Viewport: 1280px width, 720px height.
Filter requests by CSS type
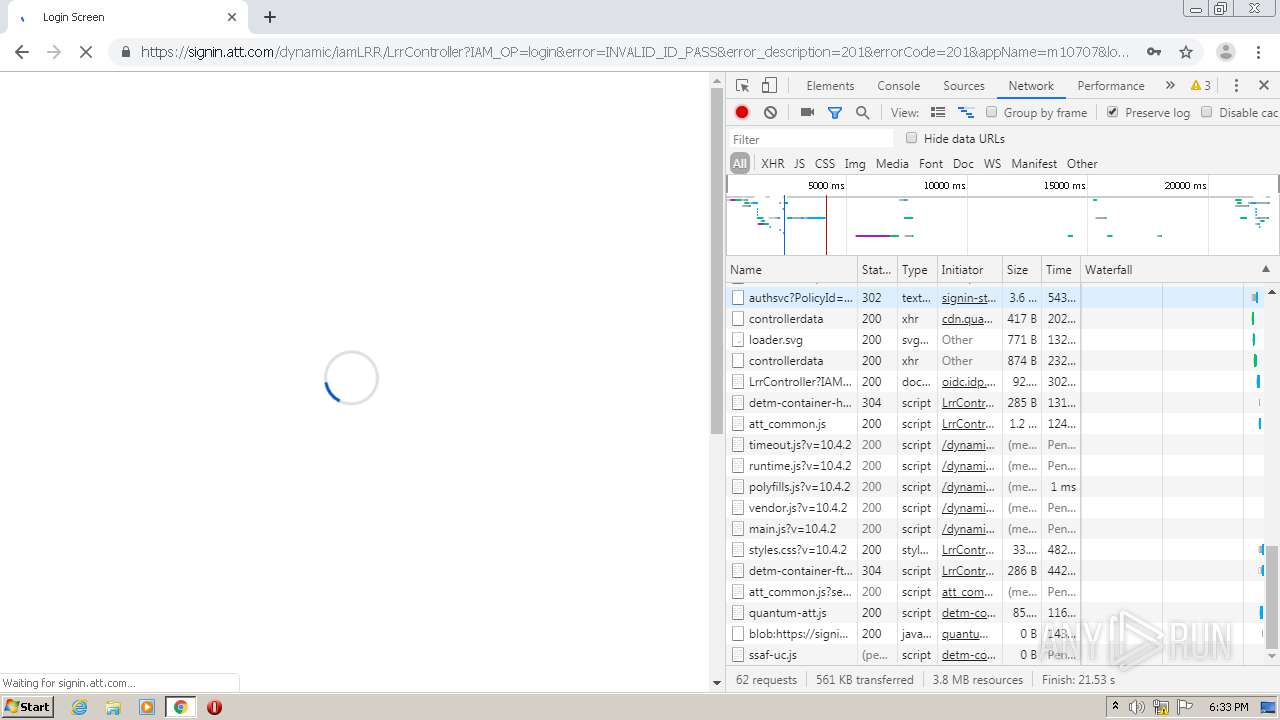825,164
